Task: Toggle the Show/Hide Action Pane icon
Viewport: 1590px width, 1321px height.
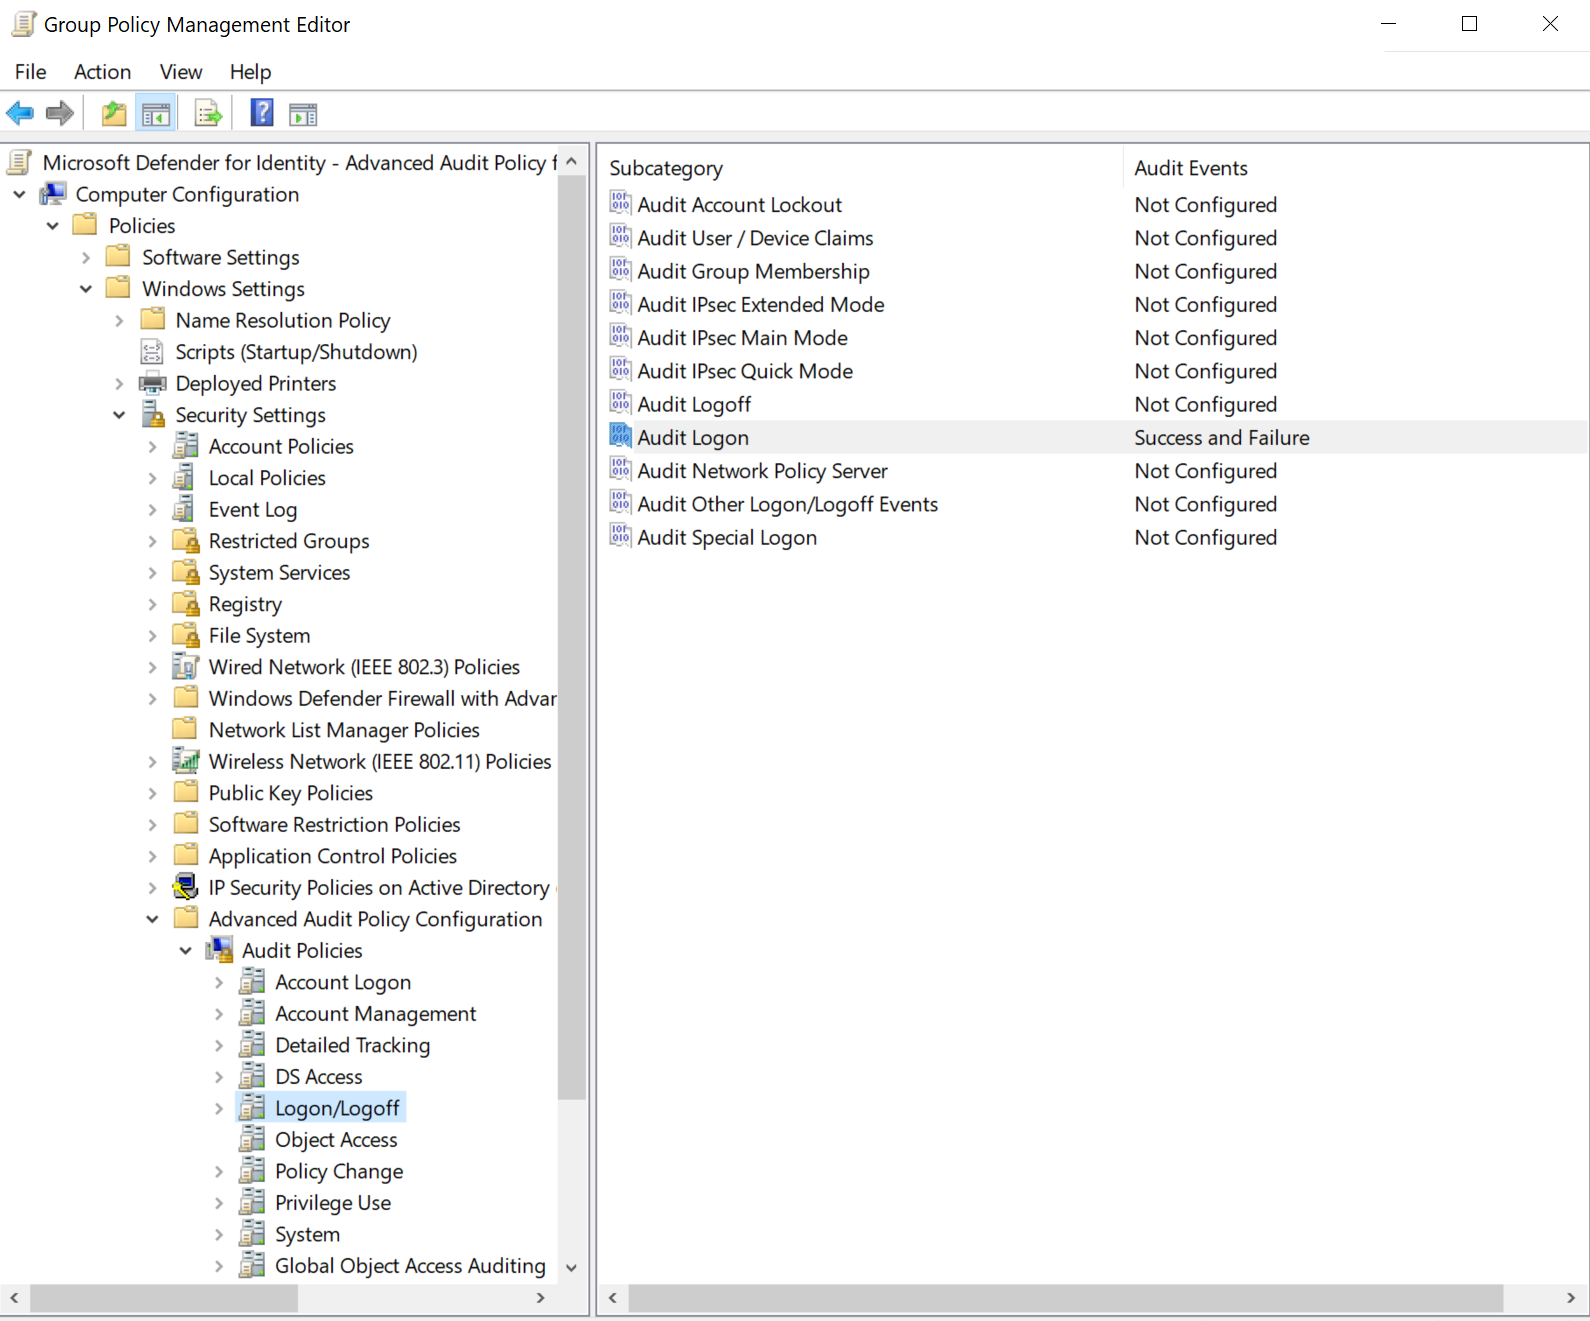Action: [x=303, y=115]
